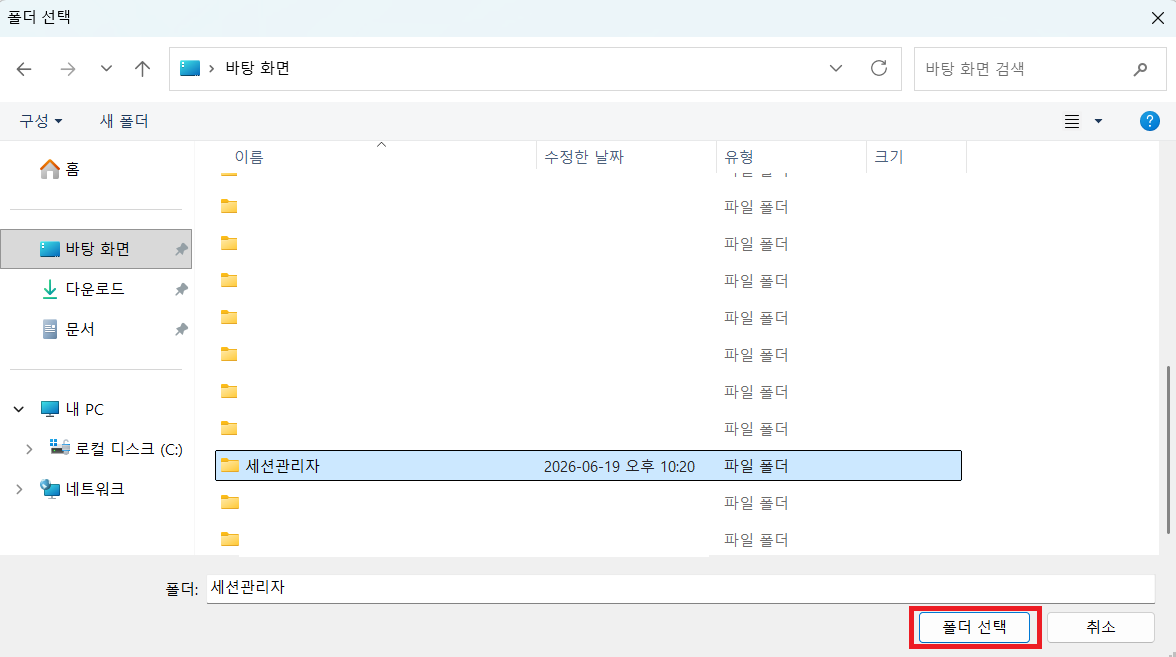The width and height of the screenshot is (1176, 657).
Task: Close the 폴더 선택 dialog window
Action: (1157, 18)
